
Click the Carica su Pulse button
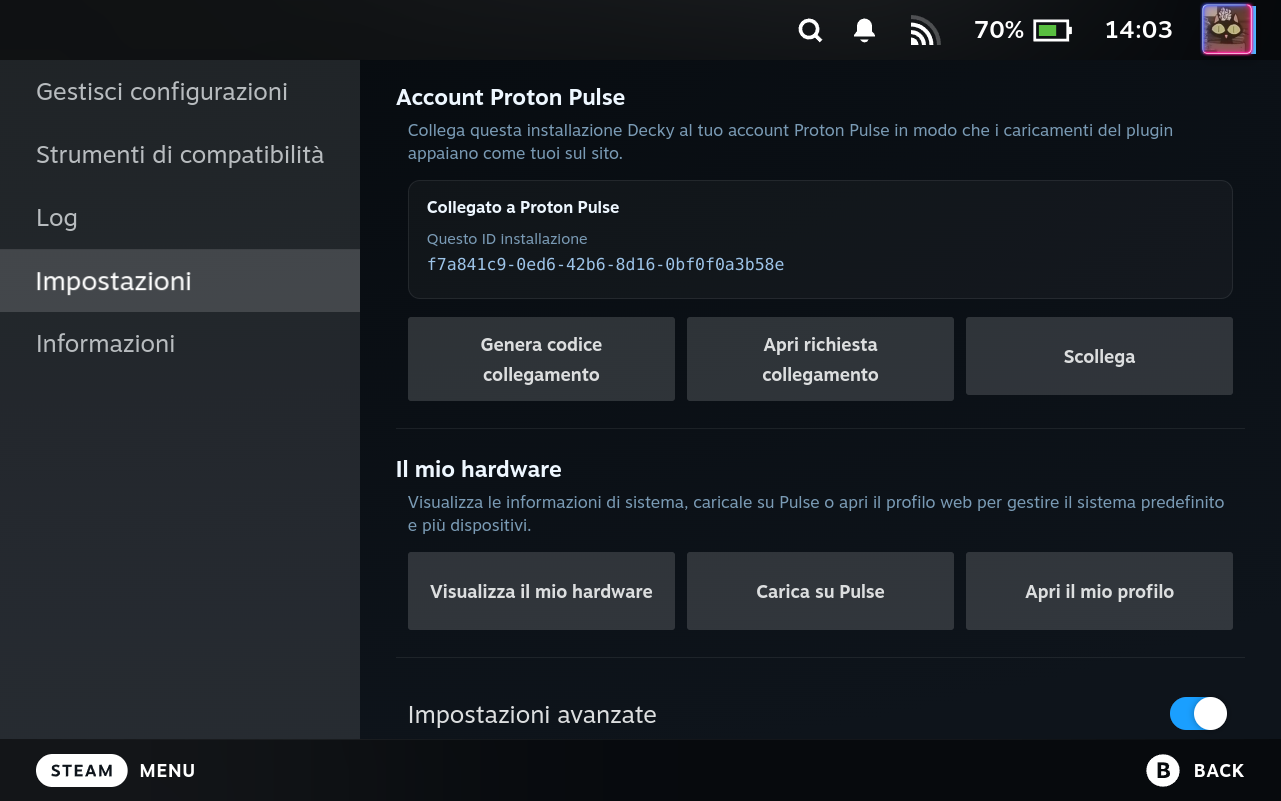[x=820, y=591]
